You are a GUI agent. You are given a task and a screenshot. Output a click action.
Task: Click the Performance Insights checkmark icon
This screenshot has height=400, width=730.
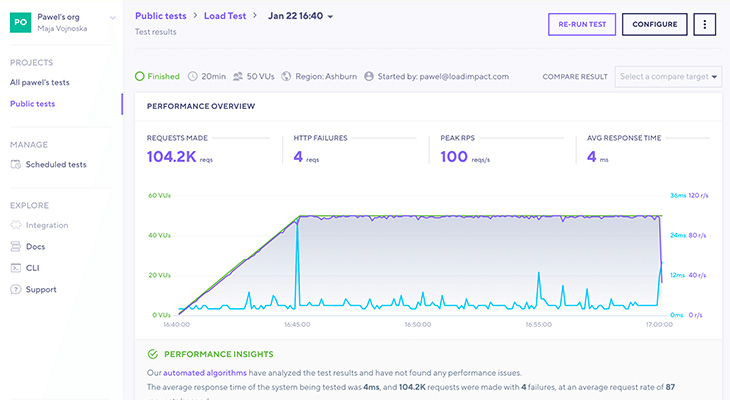pyautogui.click(x=152, y=354)
